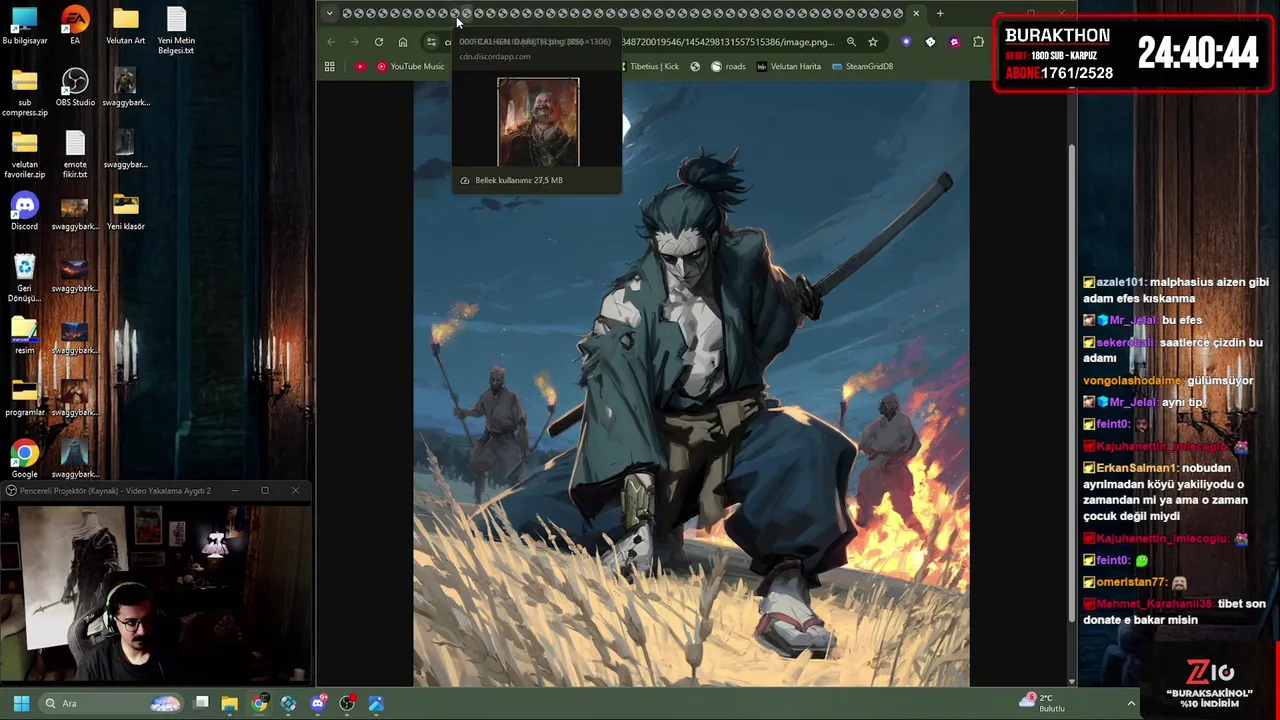This screenshot has width=1280, height=720.
Task: Open OBS from the taskbar
Action: (x=347, y=703)
